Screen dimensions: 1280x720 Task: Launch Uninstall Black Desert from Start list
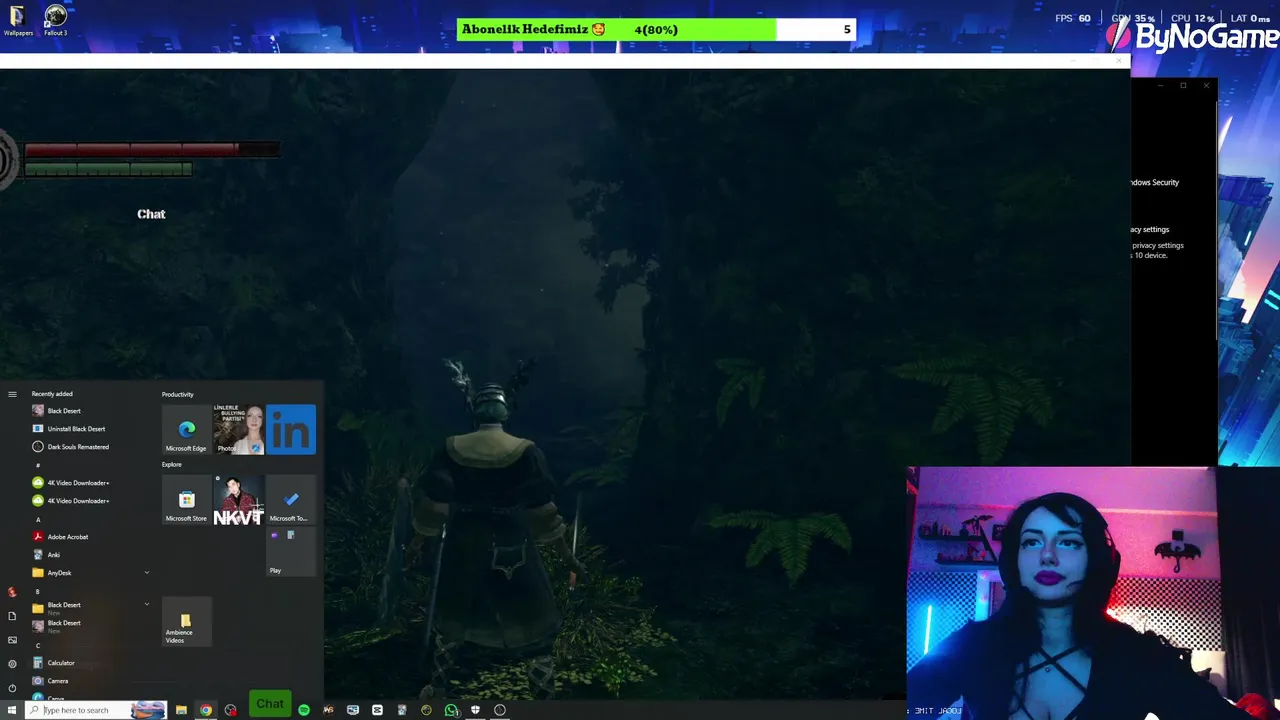pyautogui.click(x=76, y=429)
